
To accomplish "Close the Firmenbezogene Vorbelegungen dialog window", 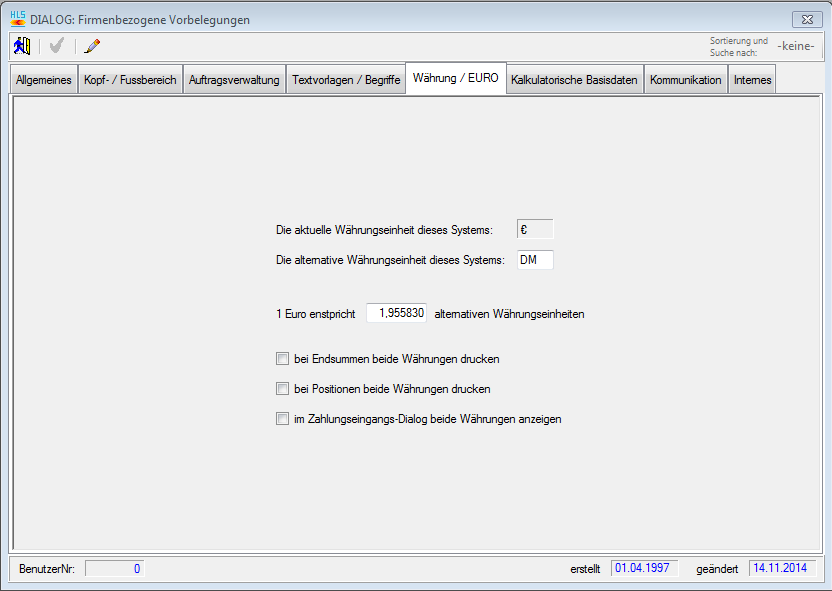I will pyautogui.click(x=805, y=19).
